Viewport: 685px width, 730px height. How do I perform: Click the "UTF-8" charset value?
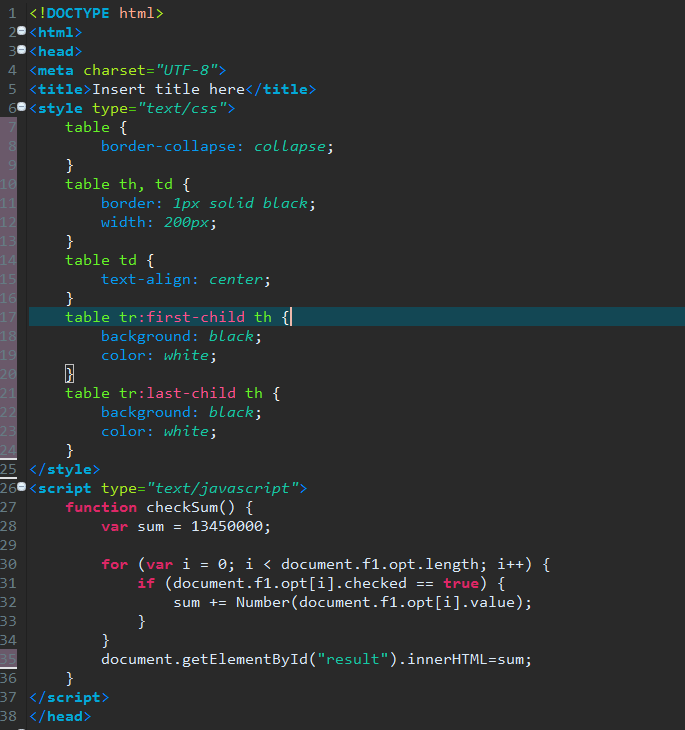[187, 70]
